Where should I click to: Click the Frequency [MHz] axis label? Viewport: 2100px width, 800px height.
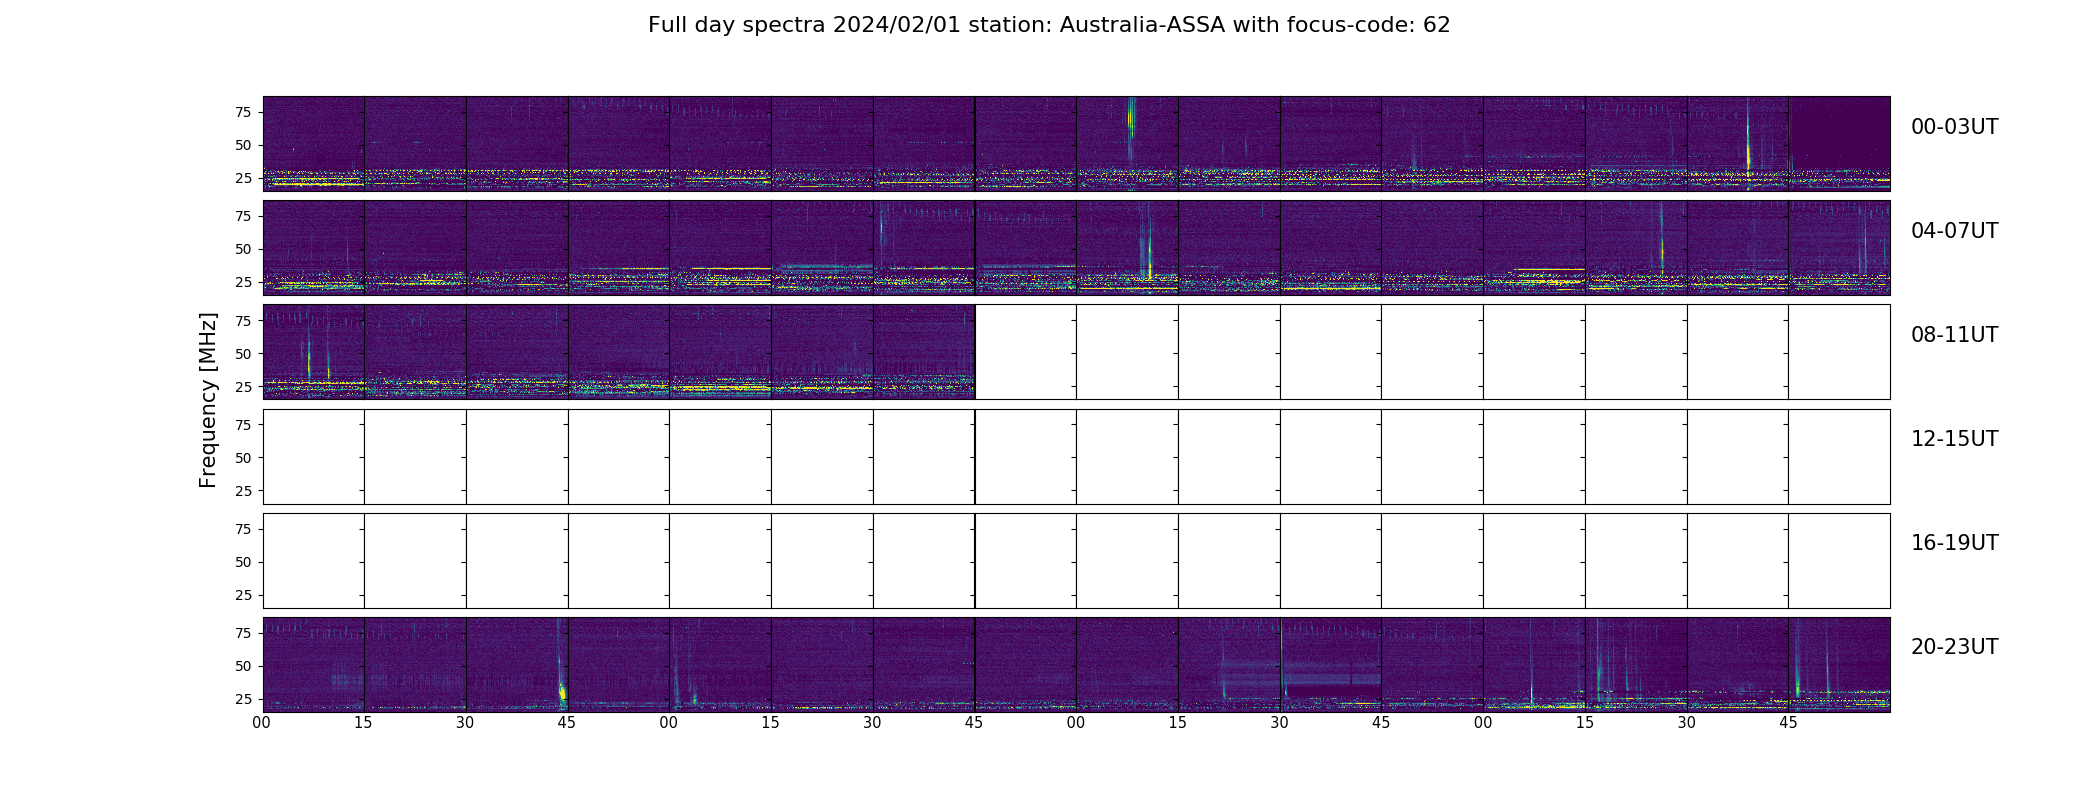pos(208,400)
